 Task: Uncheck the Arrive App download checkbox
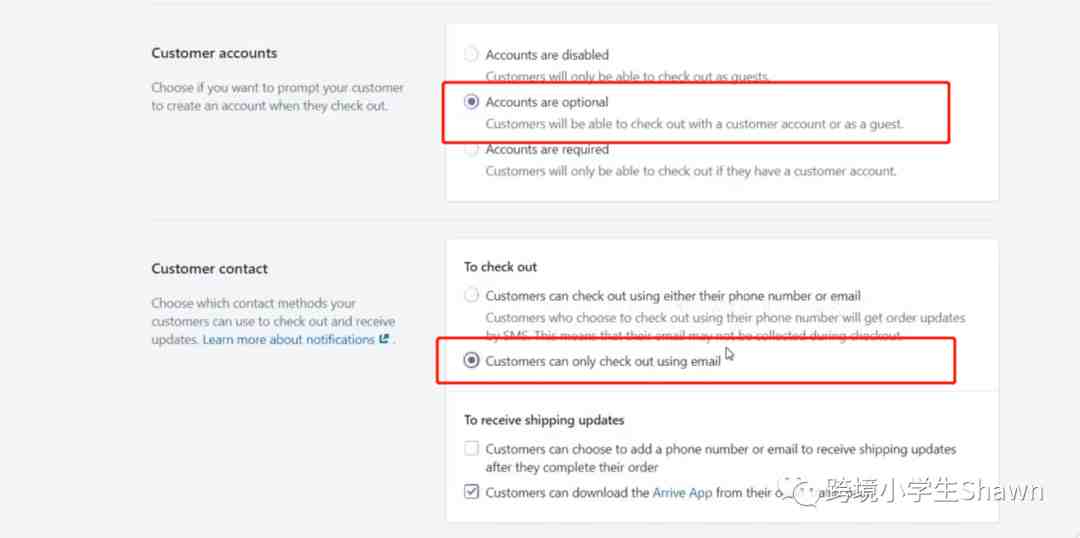click(471, 492)
